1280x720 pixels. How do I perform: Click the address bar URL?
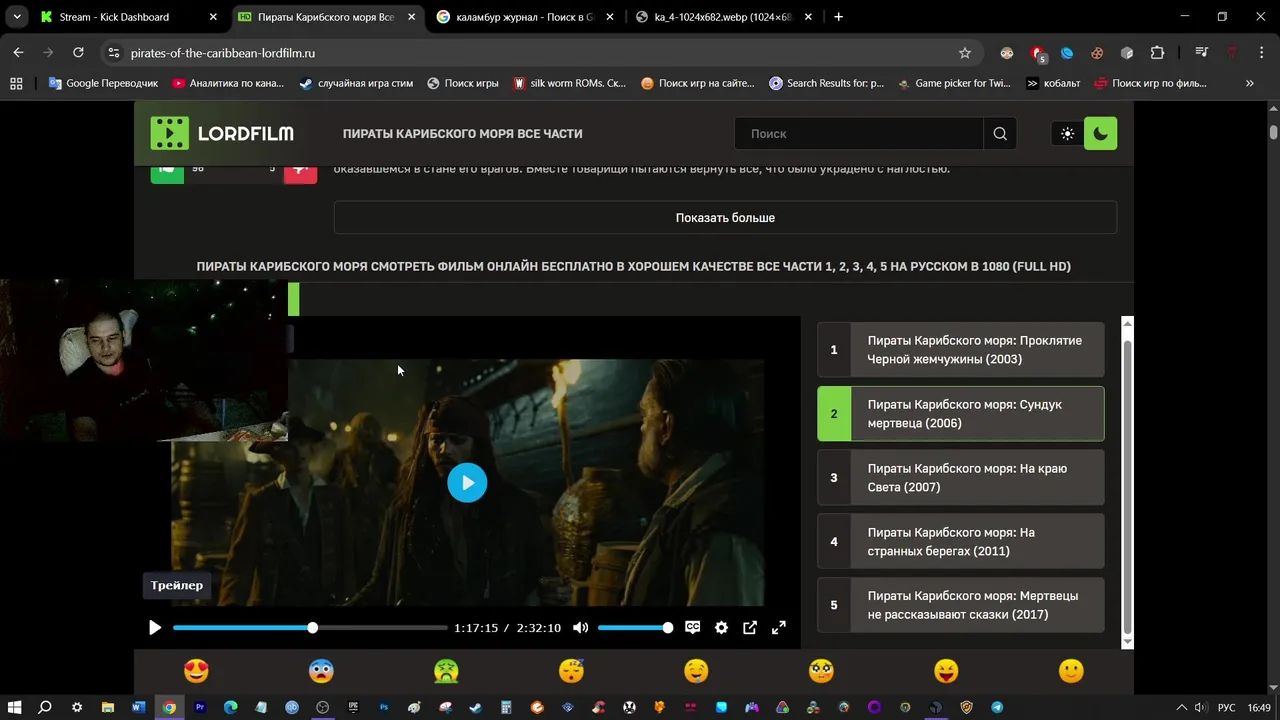pyautogui.click(x=223, y=53)
